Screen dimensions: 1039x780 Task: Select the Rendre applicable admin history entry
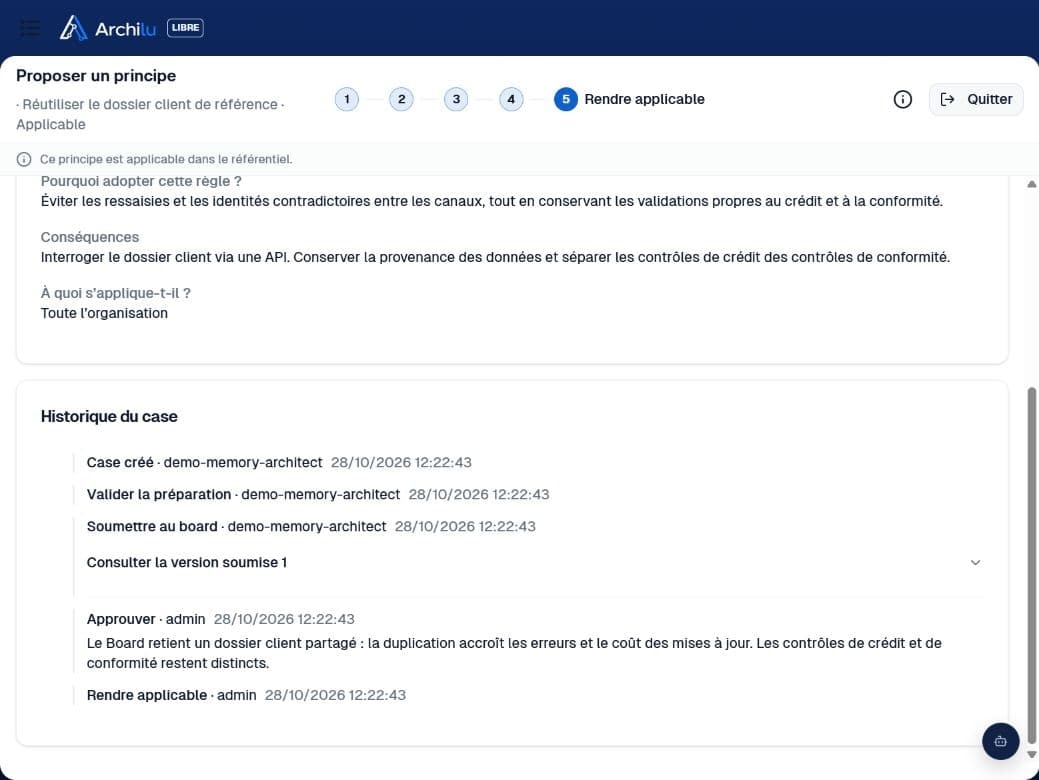pyautogui.click(x=246, y=695)
